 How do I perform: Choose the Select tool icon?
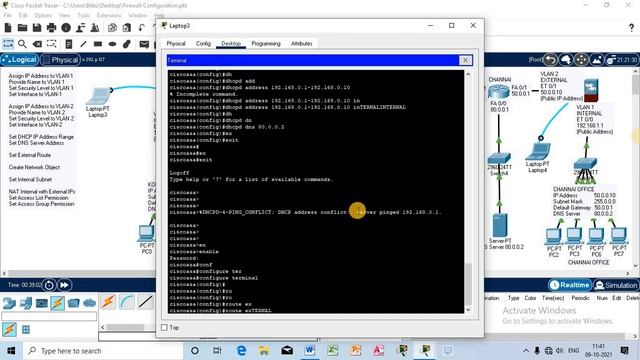8,44
